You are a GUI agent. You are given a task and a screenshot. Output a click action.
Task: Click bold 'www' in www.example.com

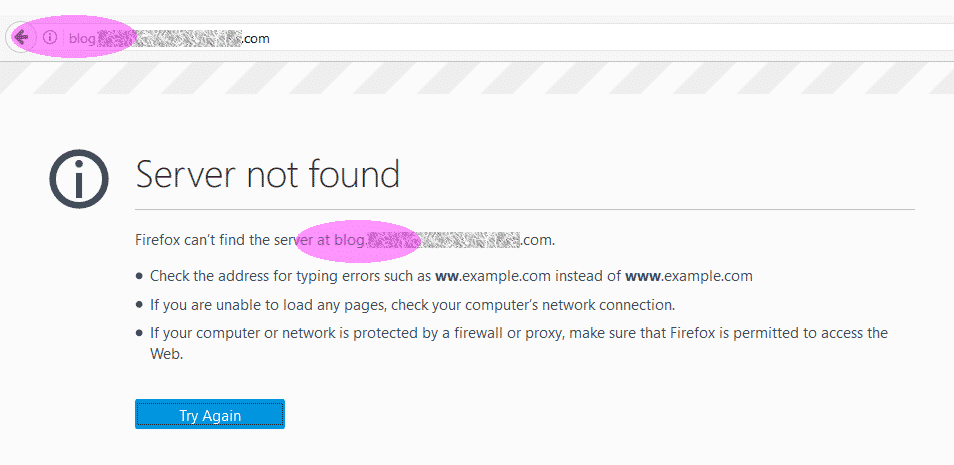[643, 276]
